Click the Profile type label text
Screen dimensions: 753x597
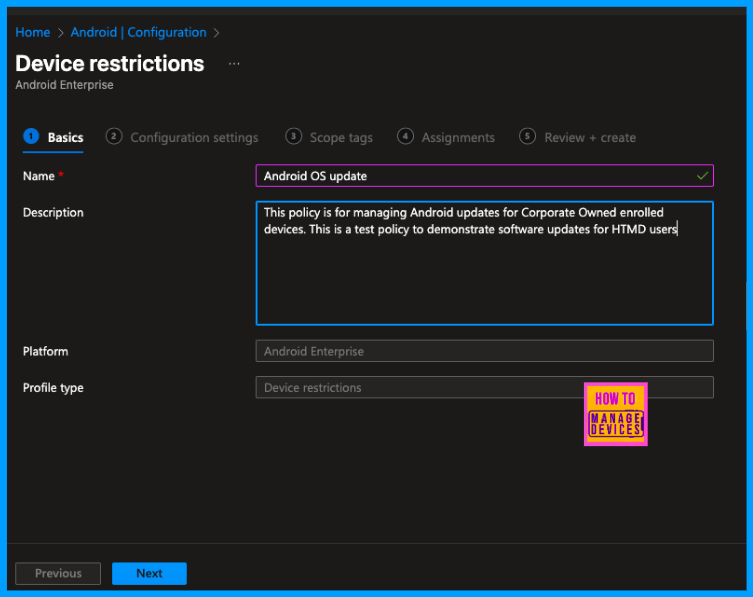coord(53,388)
